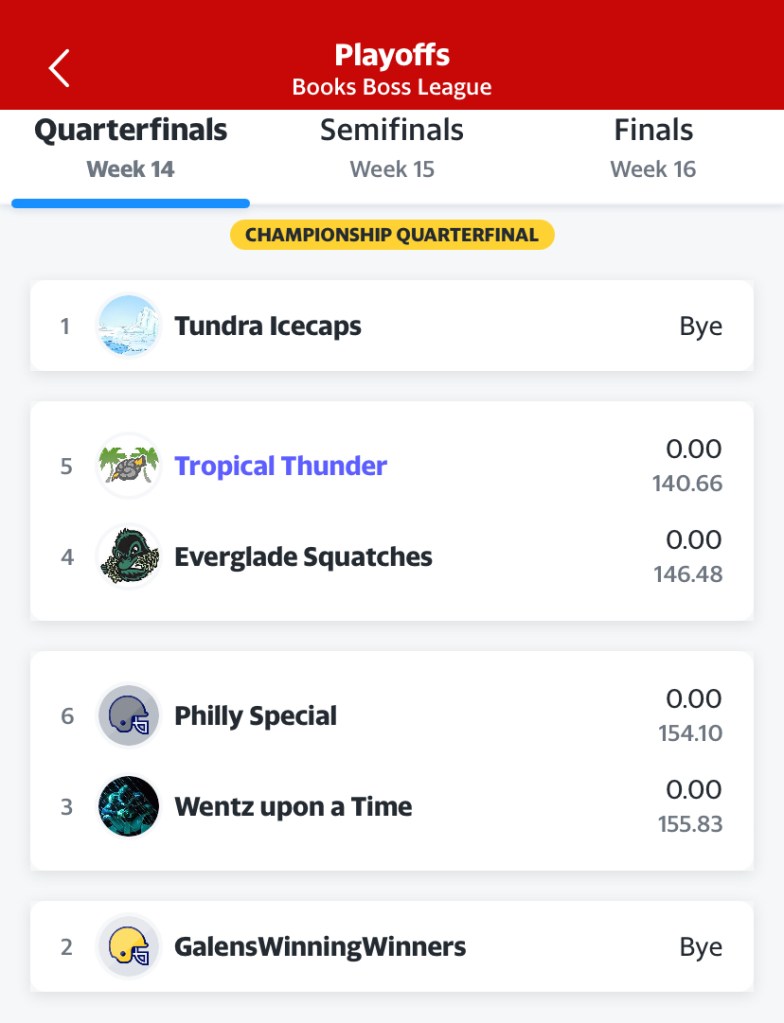Open Tundra Icecaps team logo
Image resolution: width=784 pixels, height=1023 pixels.
129,326
